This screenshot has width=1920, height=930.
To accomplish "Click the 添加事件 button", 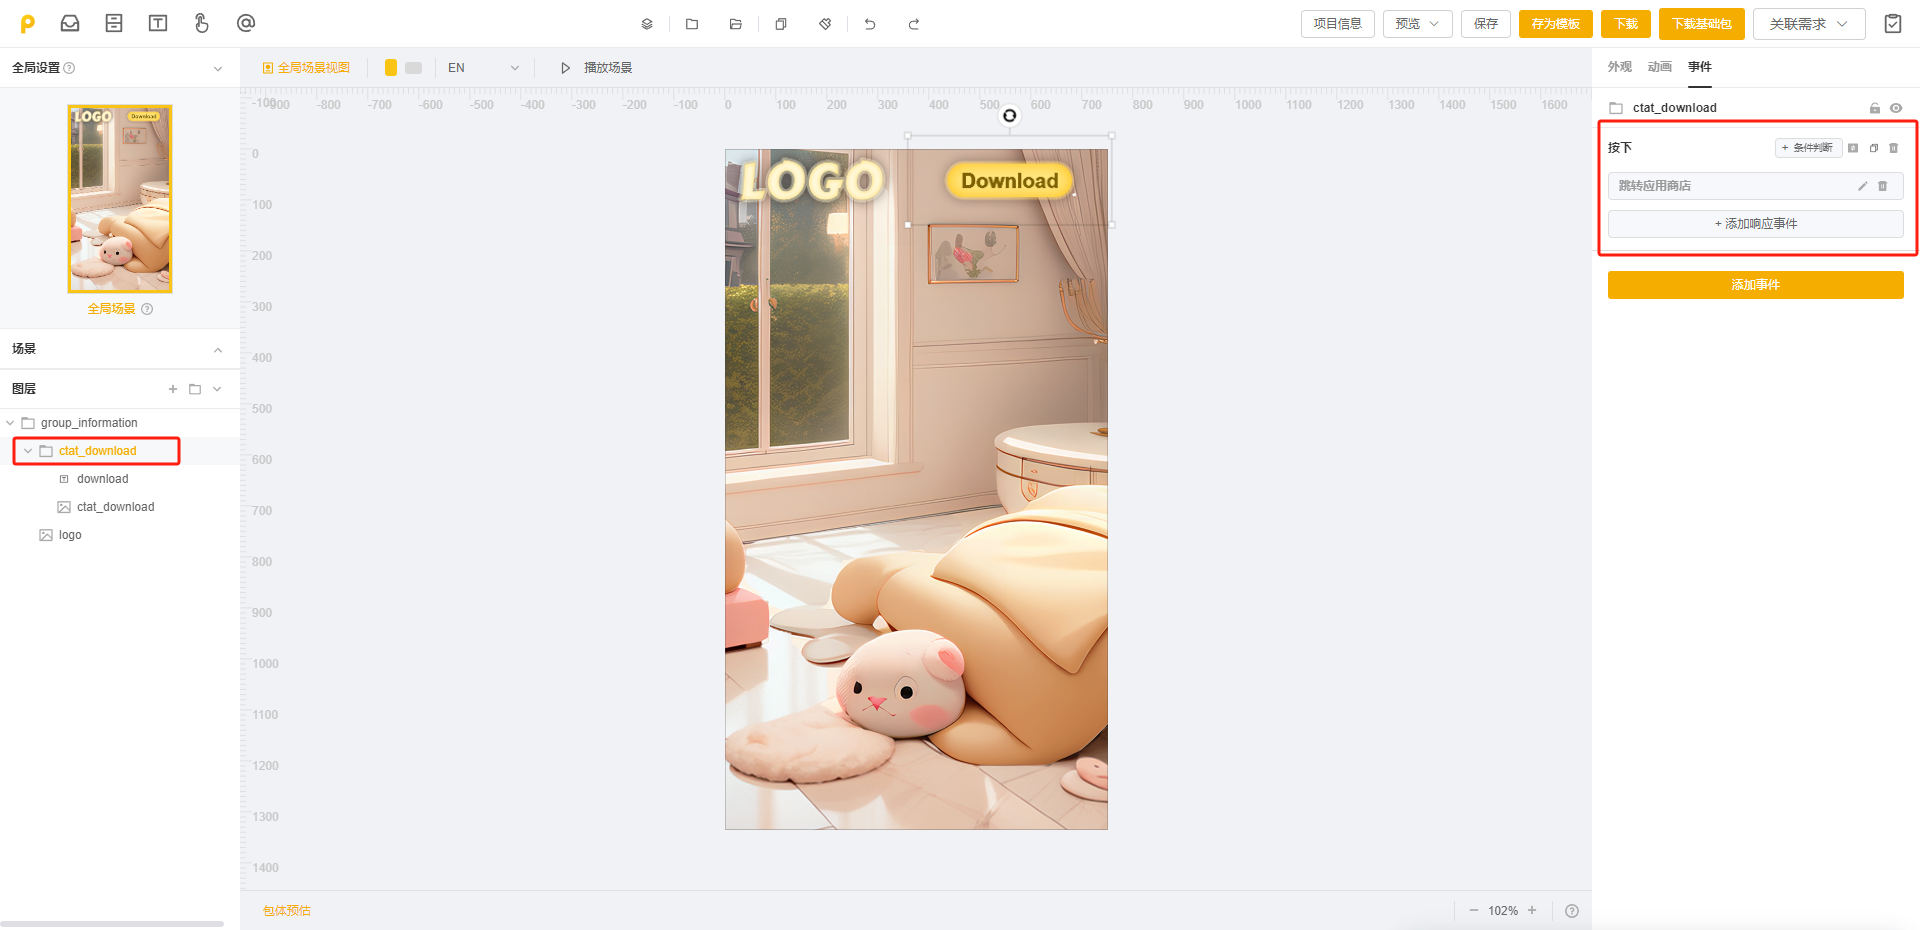I will tap(1755, 285).
